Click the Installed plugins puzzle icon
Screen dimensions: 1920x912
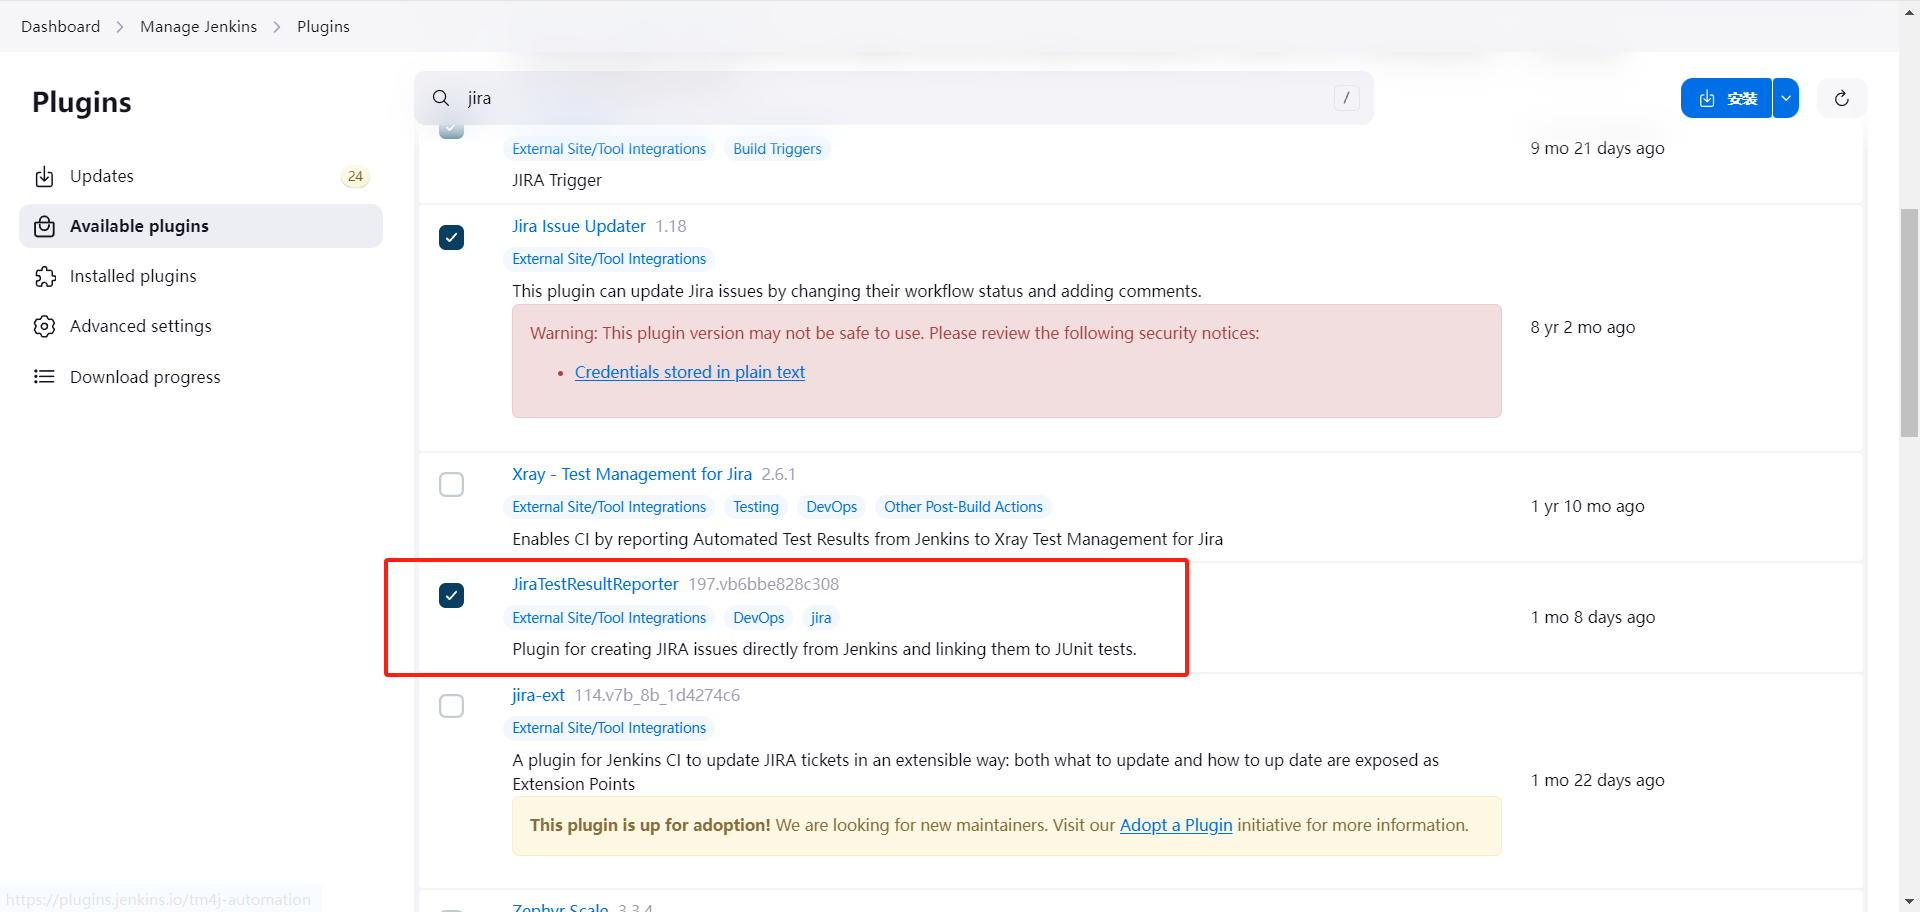tap(44, 277)
